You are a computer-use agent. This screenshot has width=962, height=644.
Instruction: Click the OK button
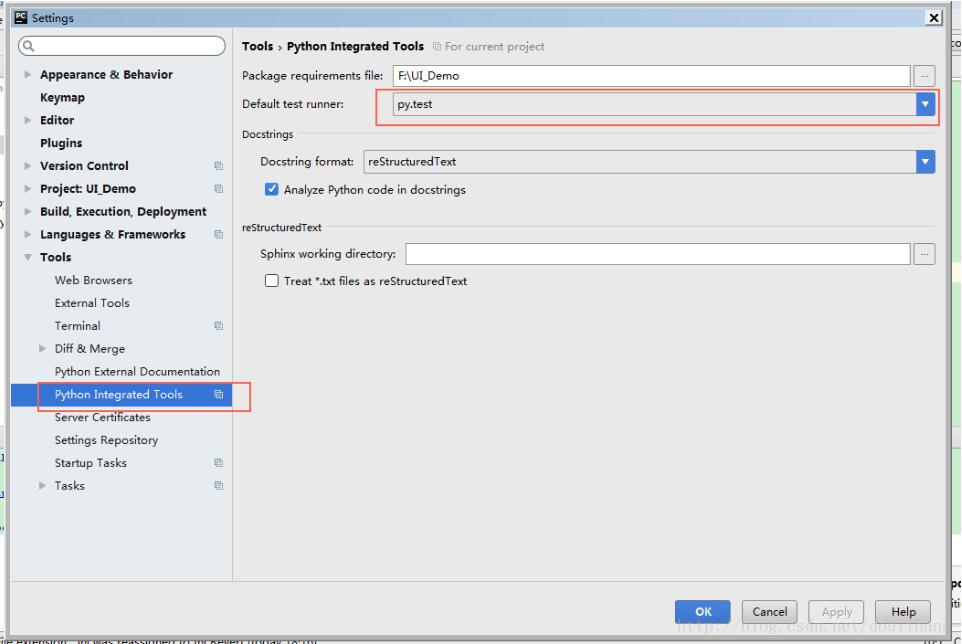point(703,611)
